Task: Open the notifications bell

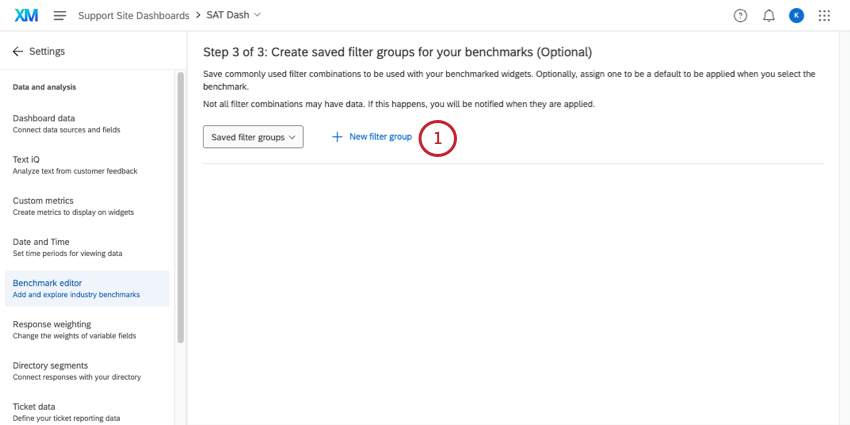Action: click(x=768, y=15)
